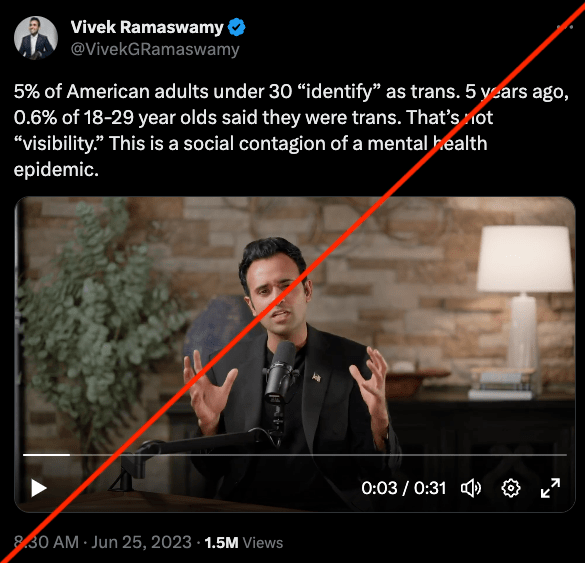Open the 8:30 AM · Jun 25, 2023 timestamp
This screenshot has height=563, width=585.
click(x=103, y=542)
